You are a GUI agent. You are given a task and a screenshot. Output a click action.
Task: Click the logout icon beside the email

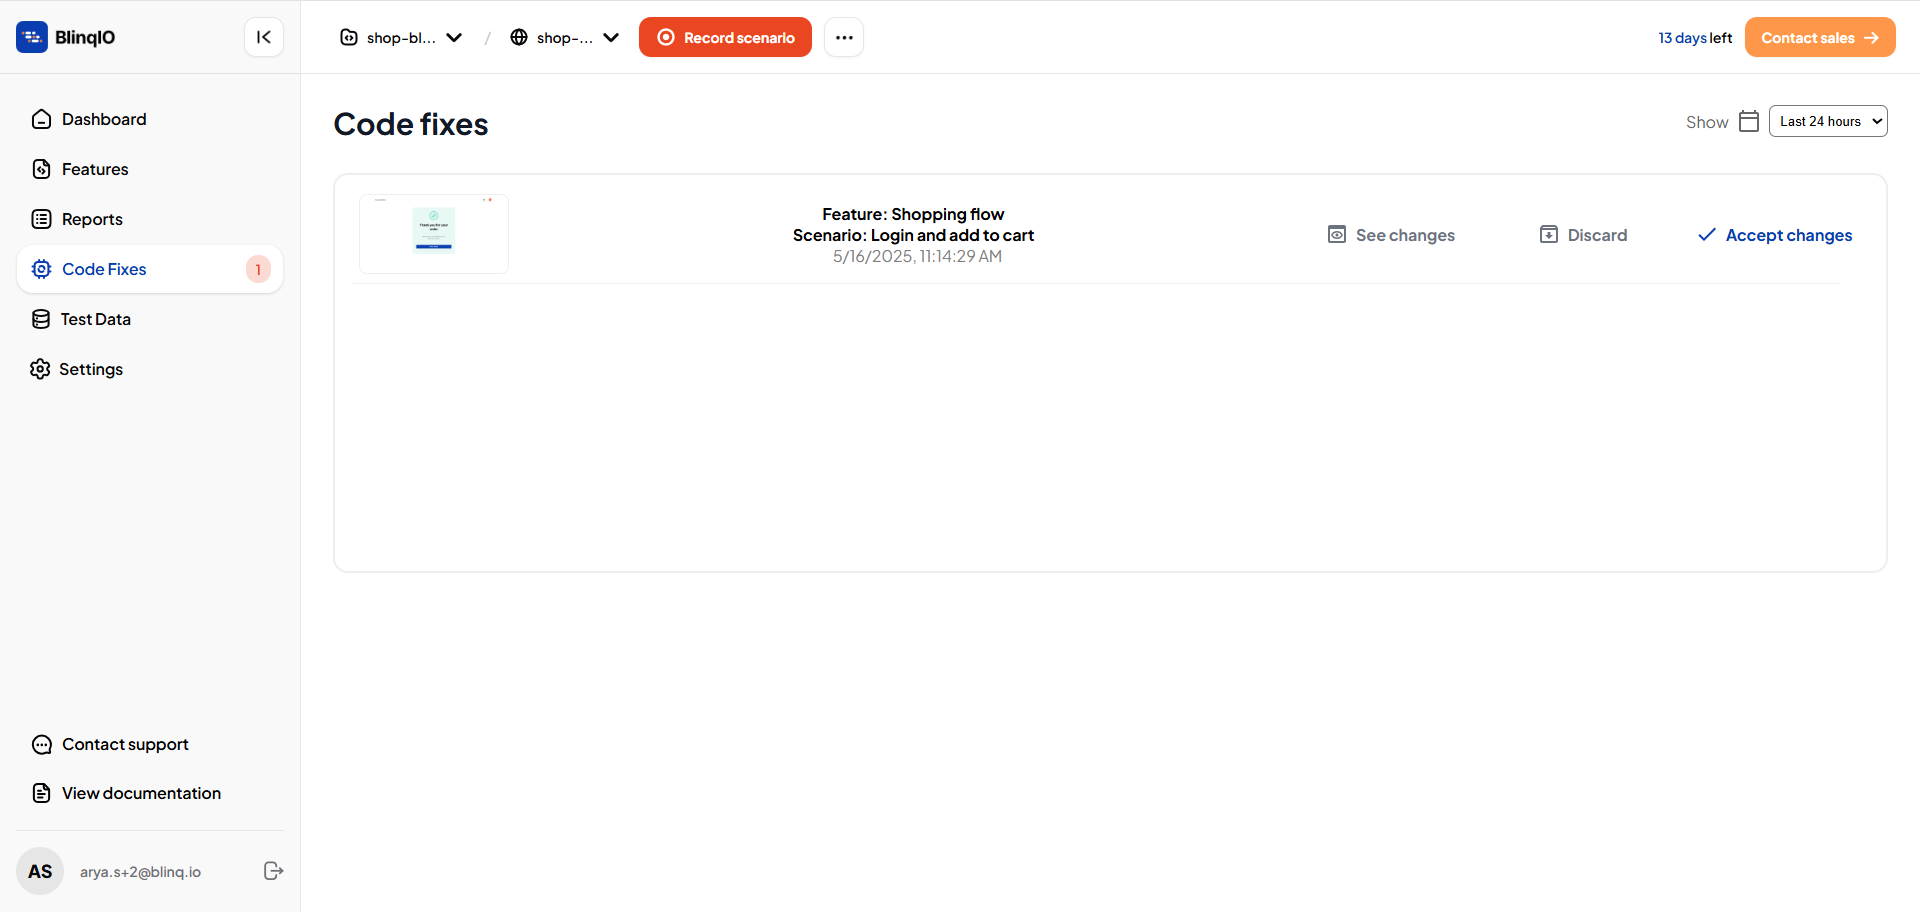click(273, 871)
